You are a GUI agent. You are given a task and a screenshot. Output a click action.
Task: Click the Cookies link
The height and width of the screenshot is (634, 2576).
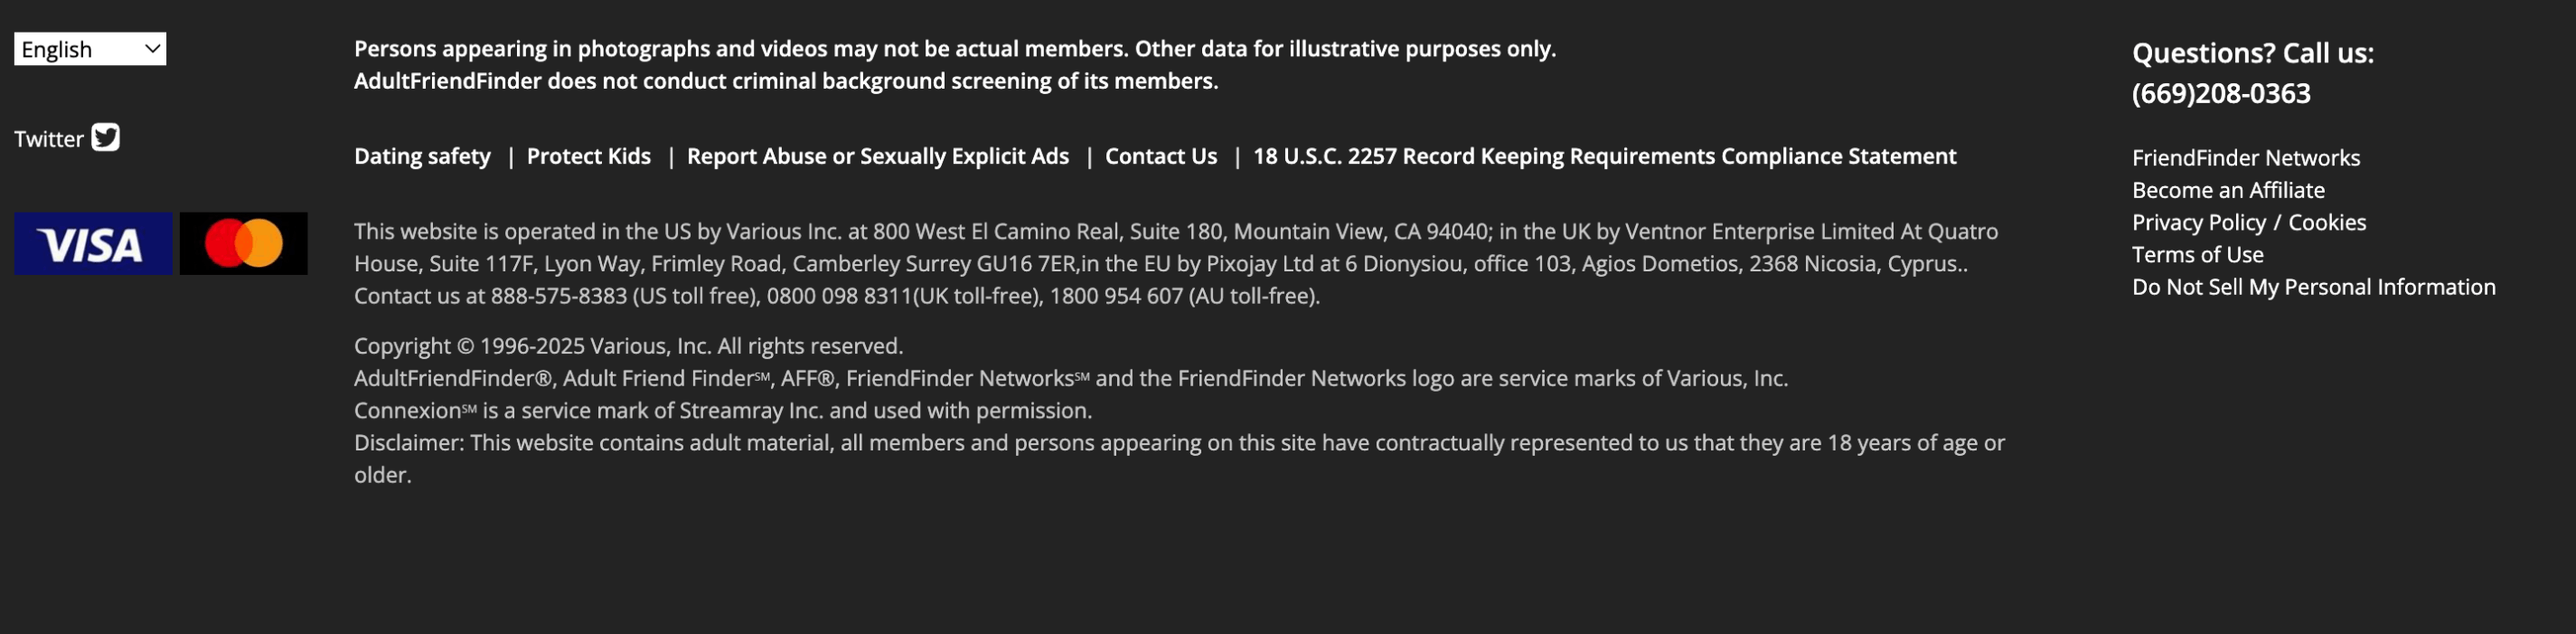pyautogui.click(x=2327, y=222)
